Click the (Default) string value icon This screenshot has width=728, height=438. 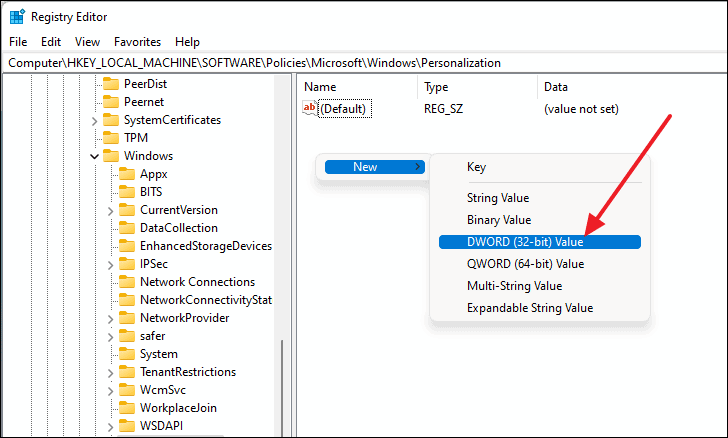tap(310, 108)
